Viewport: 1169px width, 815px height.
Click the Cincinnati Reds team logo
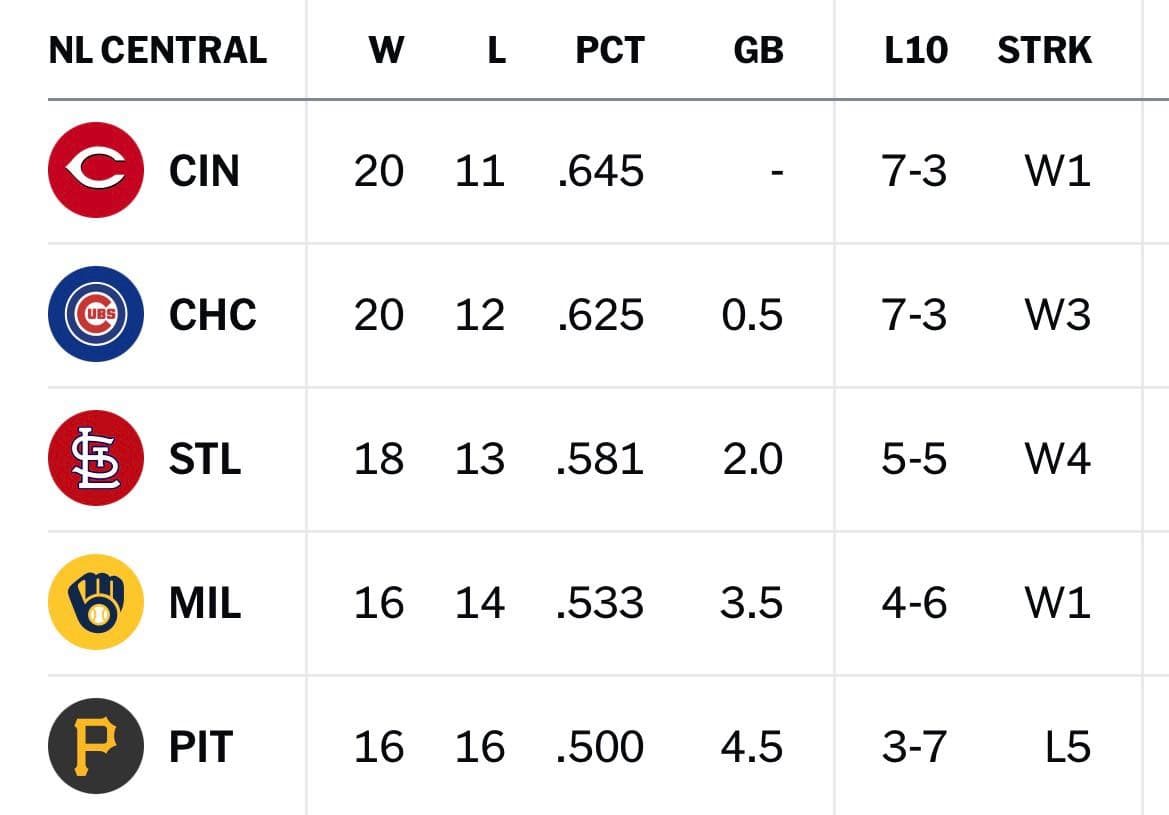[96, 170]
